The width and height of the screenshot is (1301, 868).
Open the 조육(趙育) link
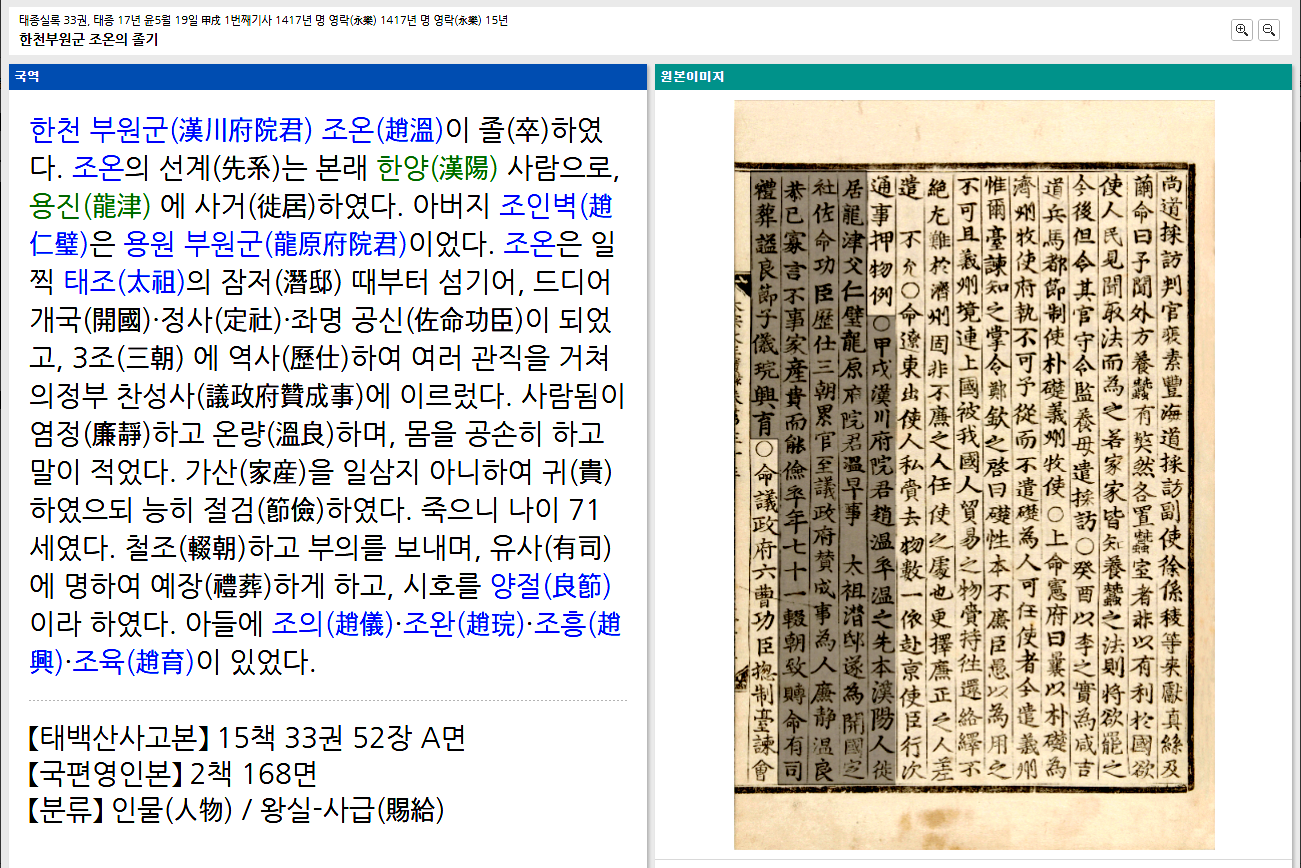tap(133, 661)
